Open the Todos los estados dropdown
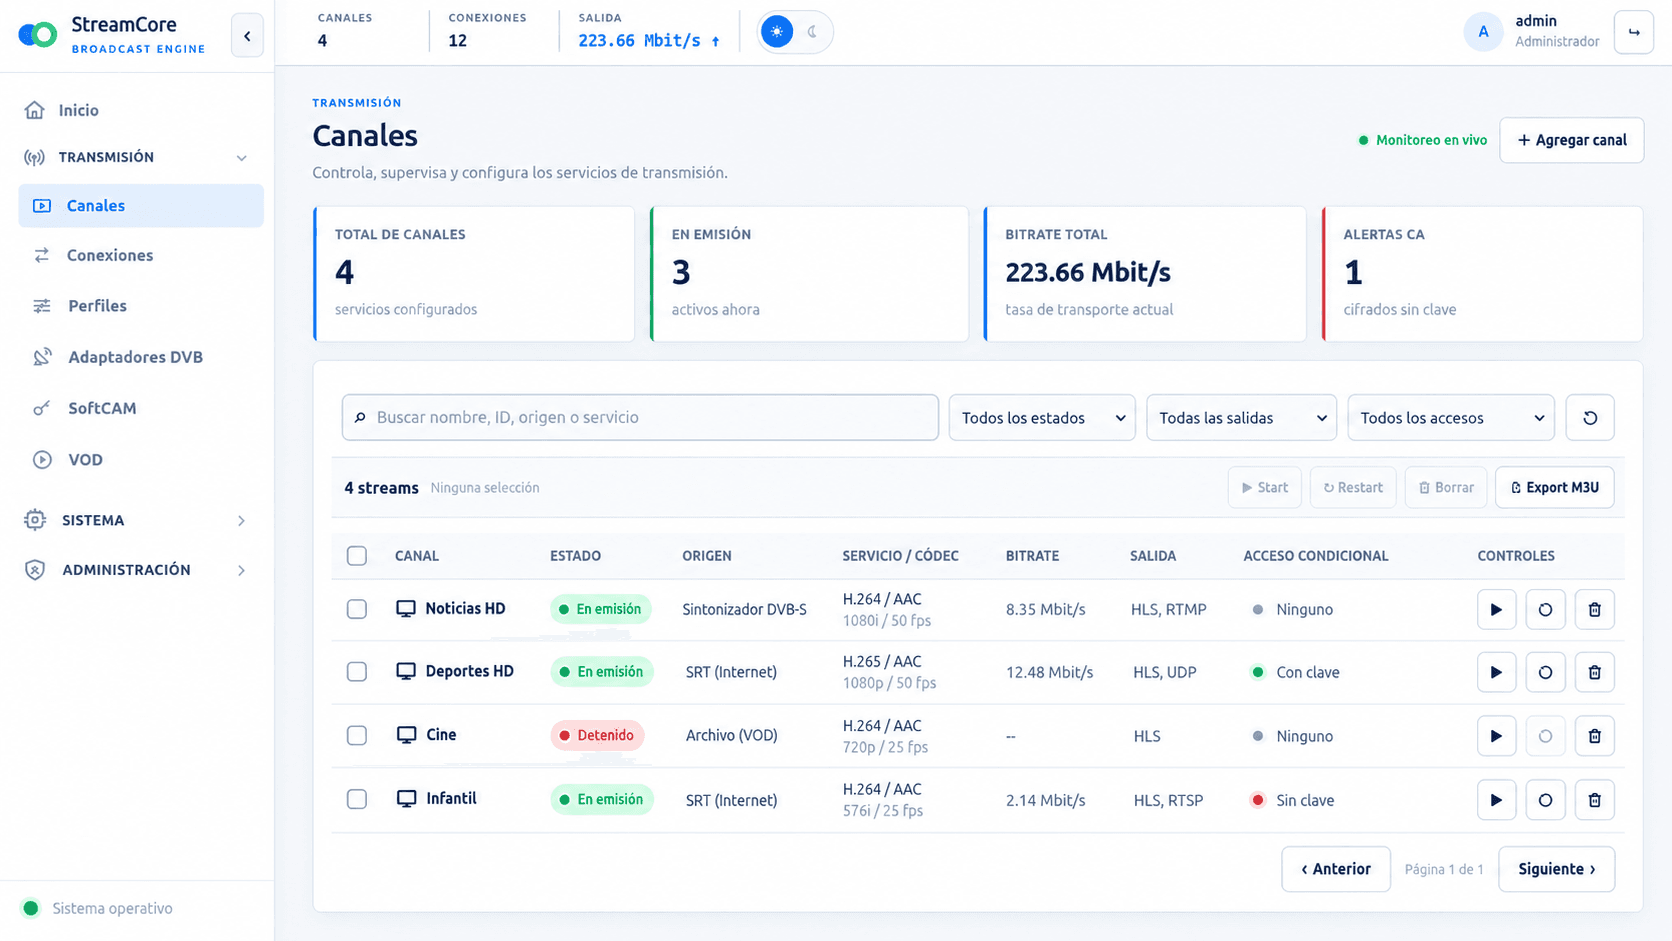 (1042, 418)
